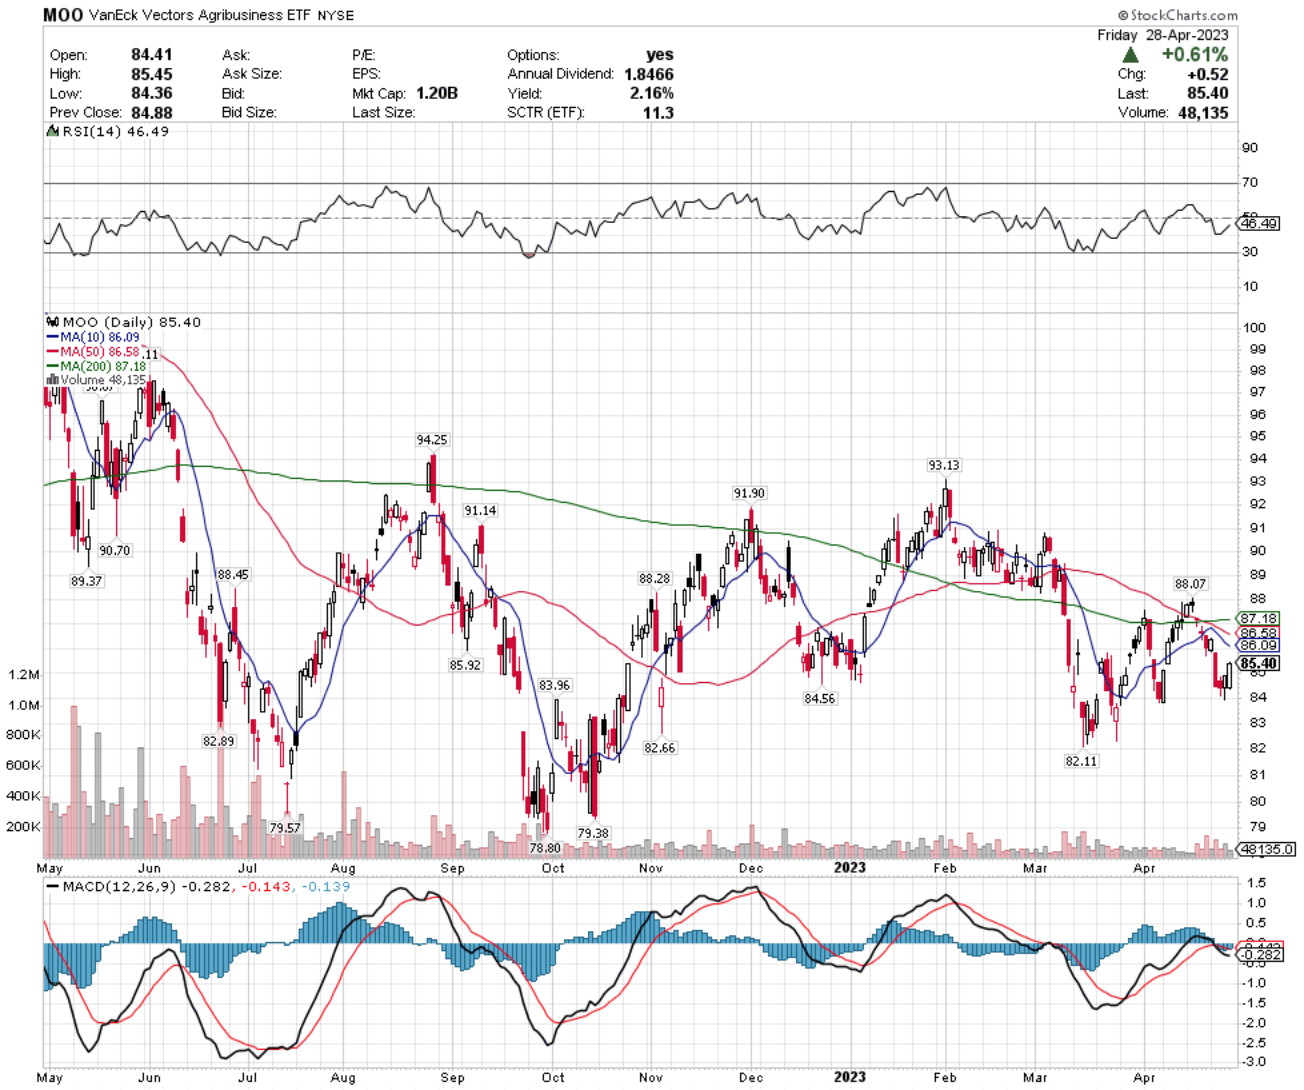Image resolution: width=1304 pixels, height=1090 pixels.
Task: Click the Options value yes
Action: (660, 55)
